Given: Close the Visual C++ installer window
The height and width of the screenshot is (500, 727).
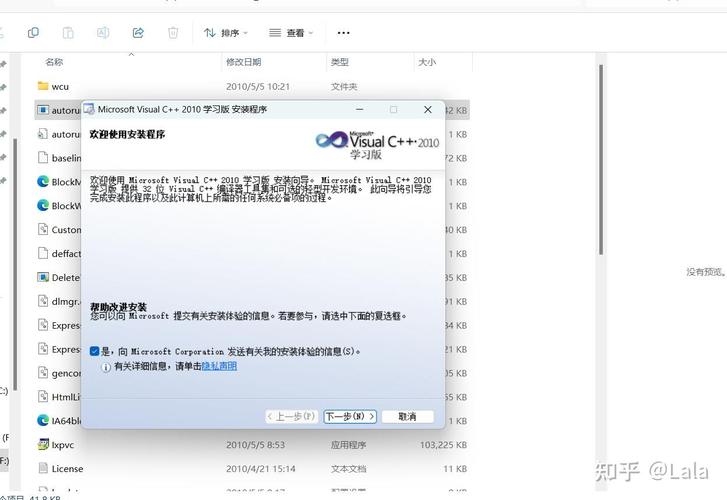Looking at the screenshot, I should 427,109.
